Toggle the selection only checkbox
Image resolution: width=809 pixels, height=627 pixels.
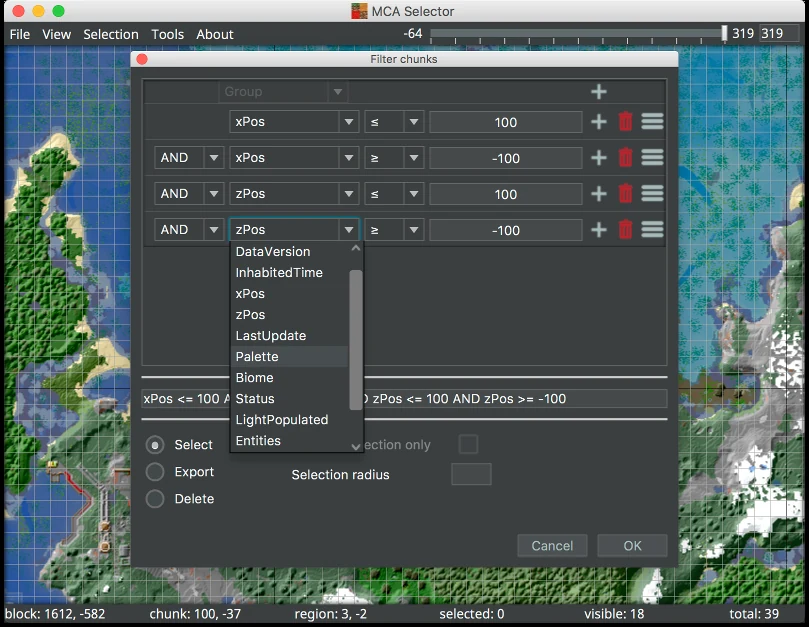coord(468,444)
